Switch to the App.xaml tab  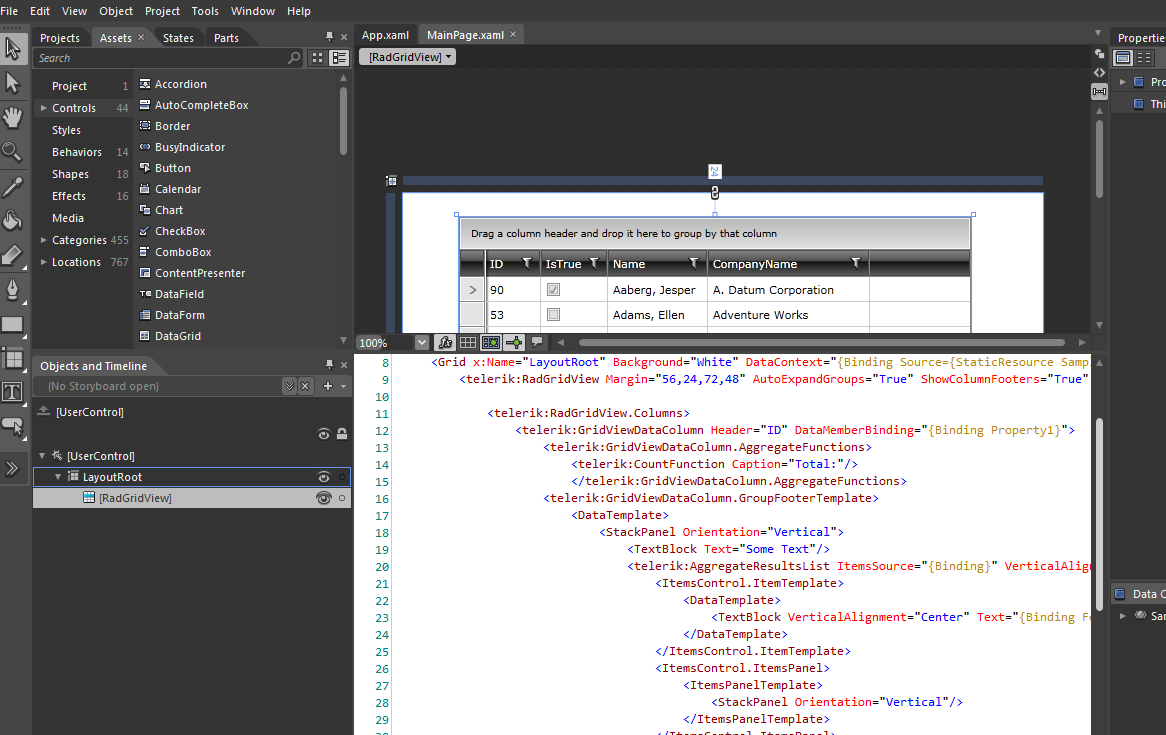coord(386,35)
